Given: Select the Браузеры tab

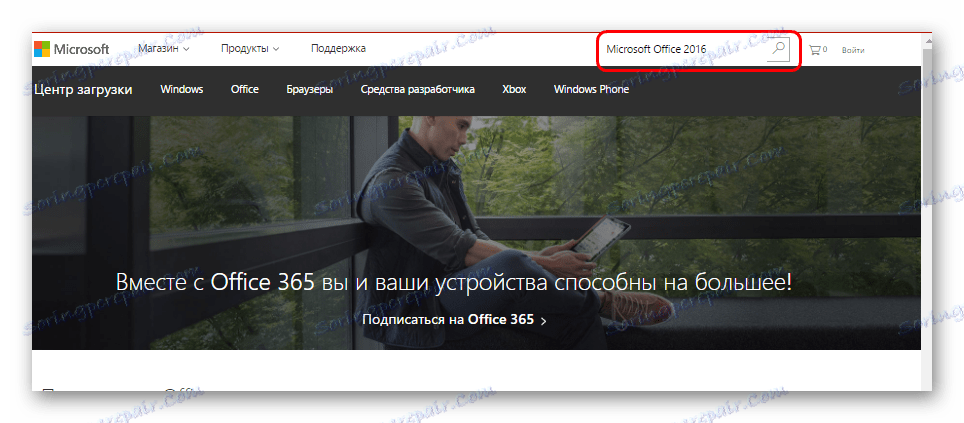Looking at the screenshot, I should click(310, 89).
